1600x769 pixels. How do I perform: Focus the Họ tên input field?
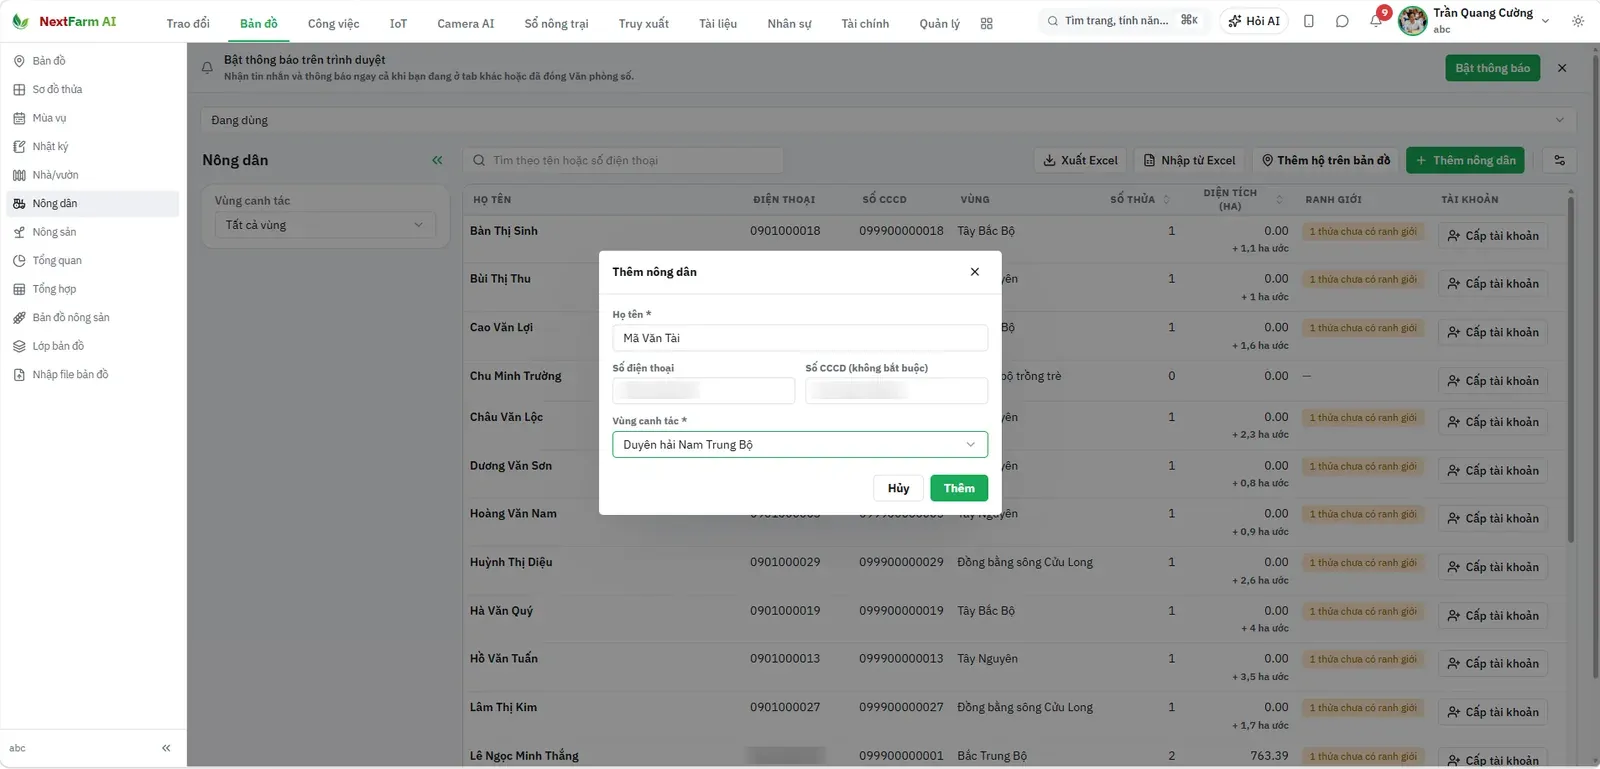pos(800,338)
